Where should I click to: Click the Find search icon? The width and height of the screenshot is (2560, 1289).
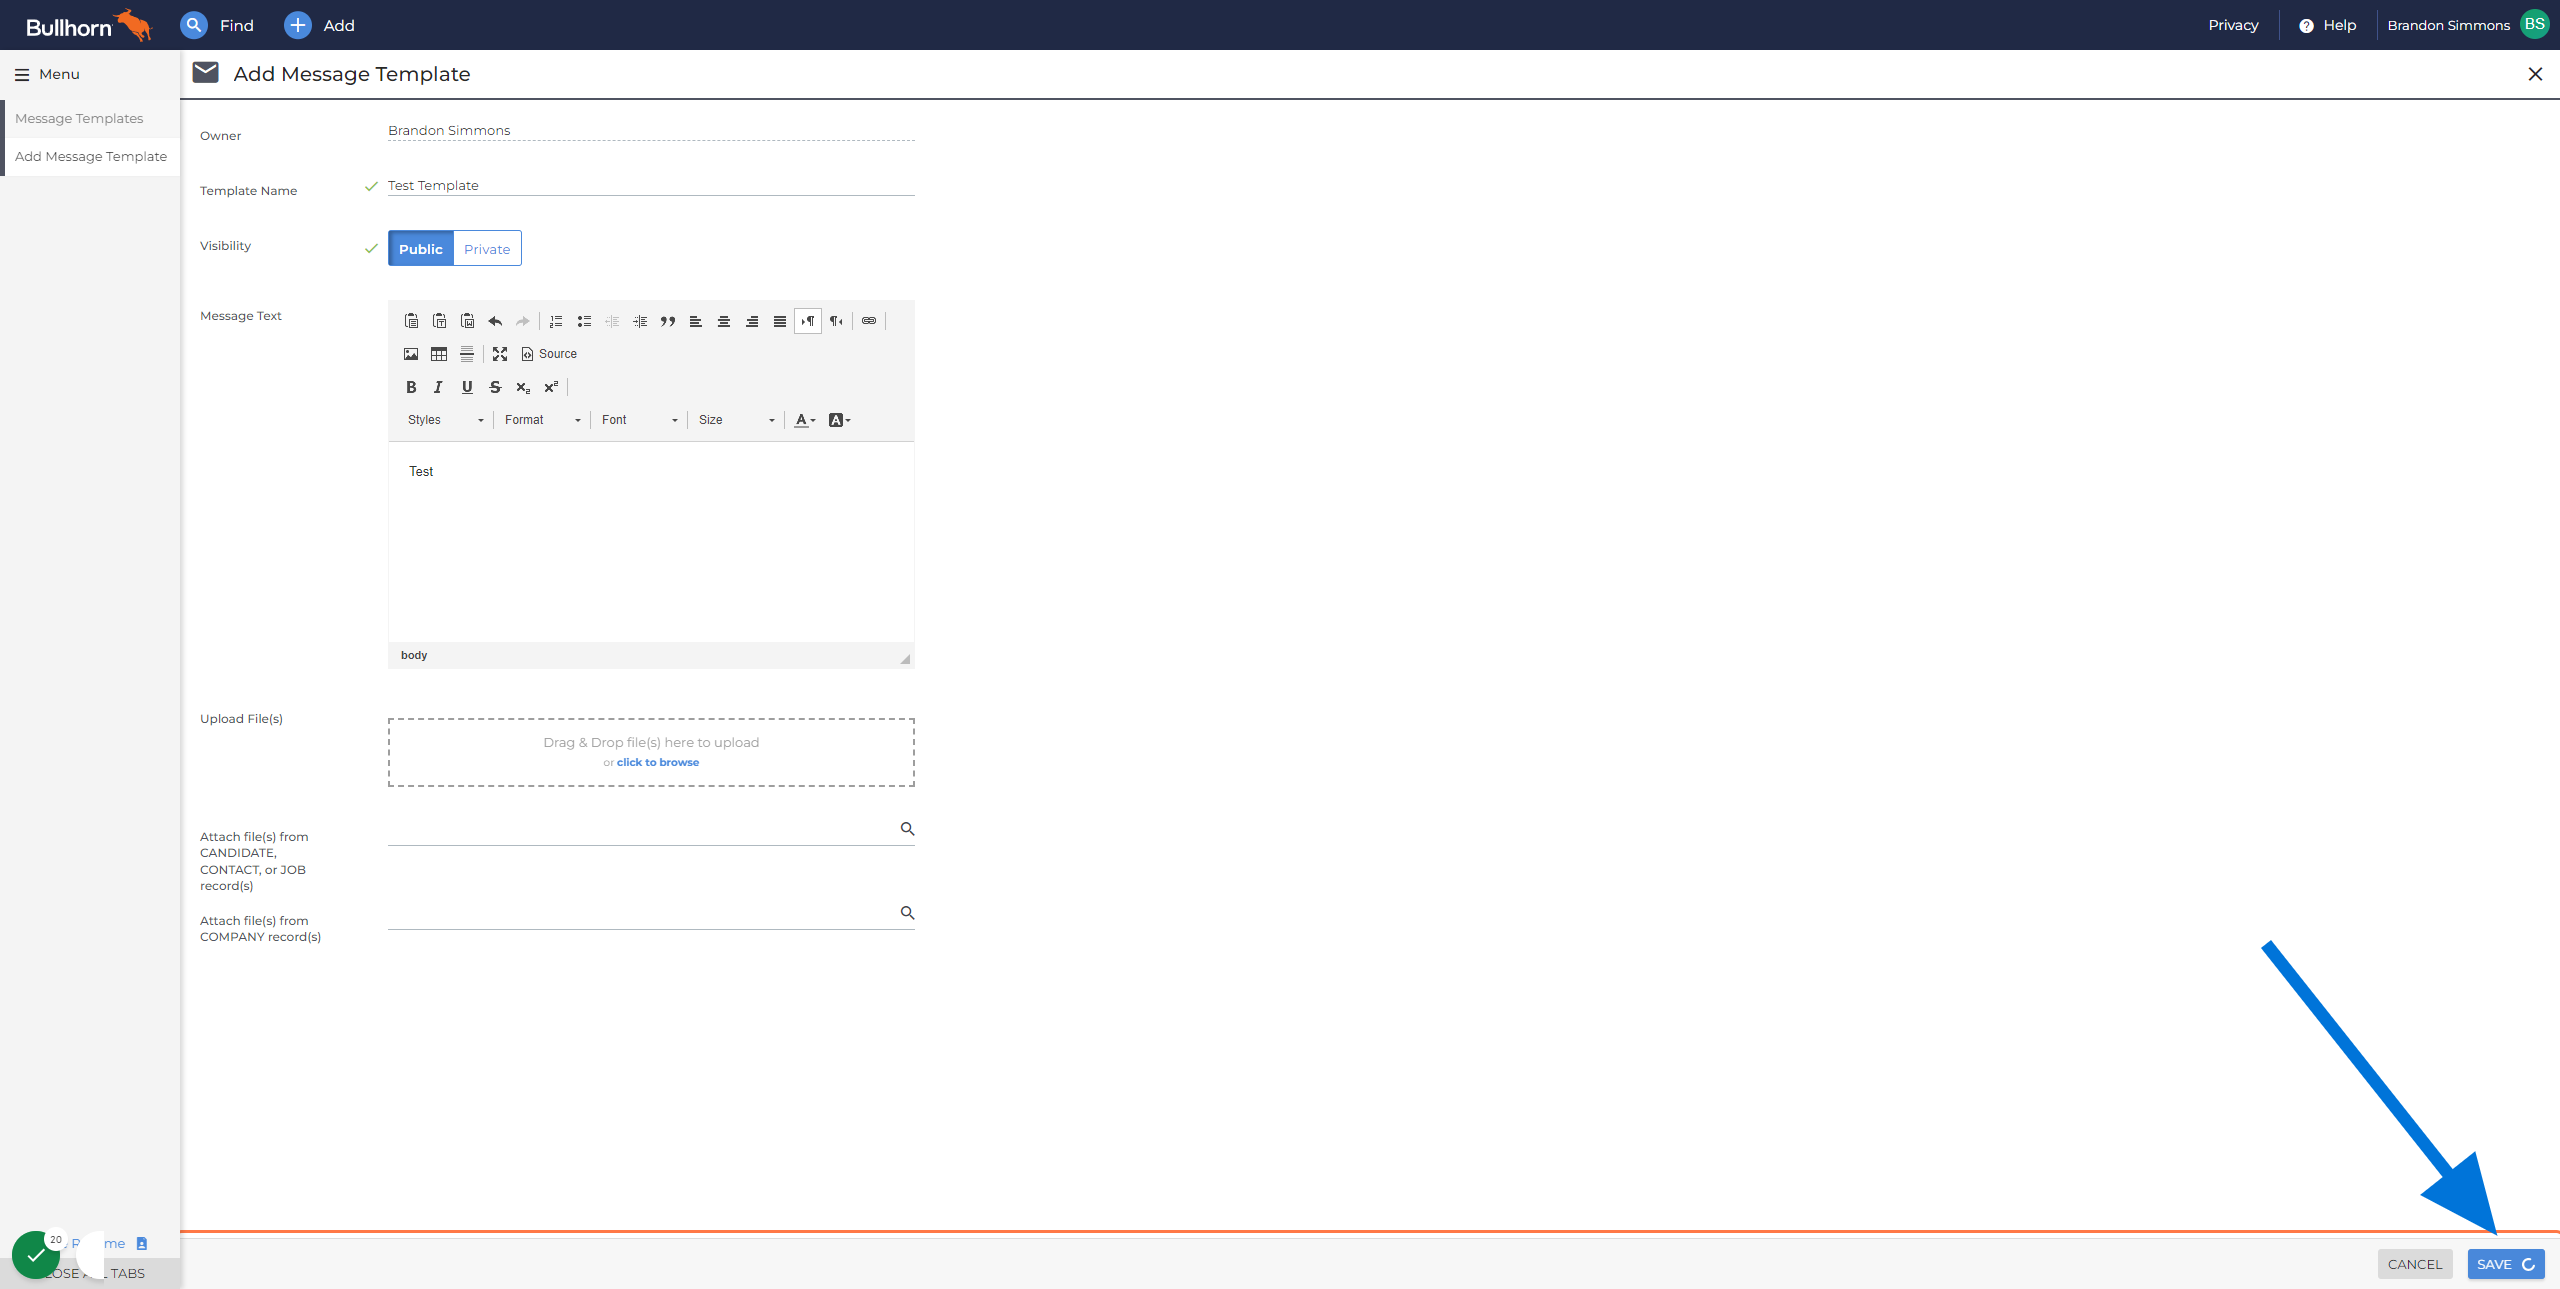194,25
